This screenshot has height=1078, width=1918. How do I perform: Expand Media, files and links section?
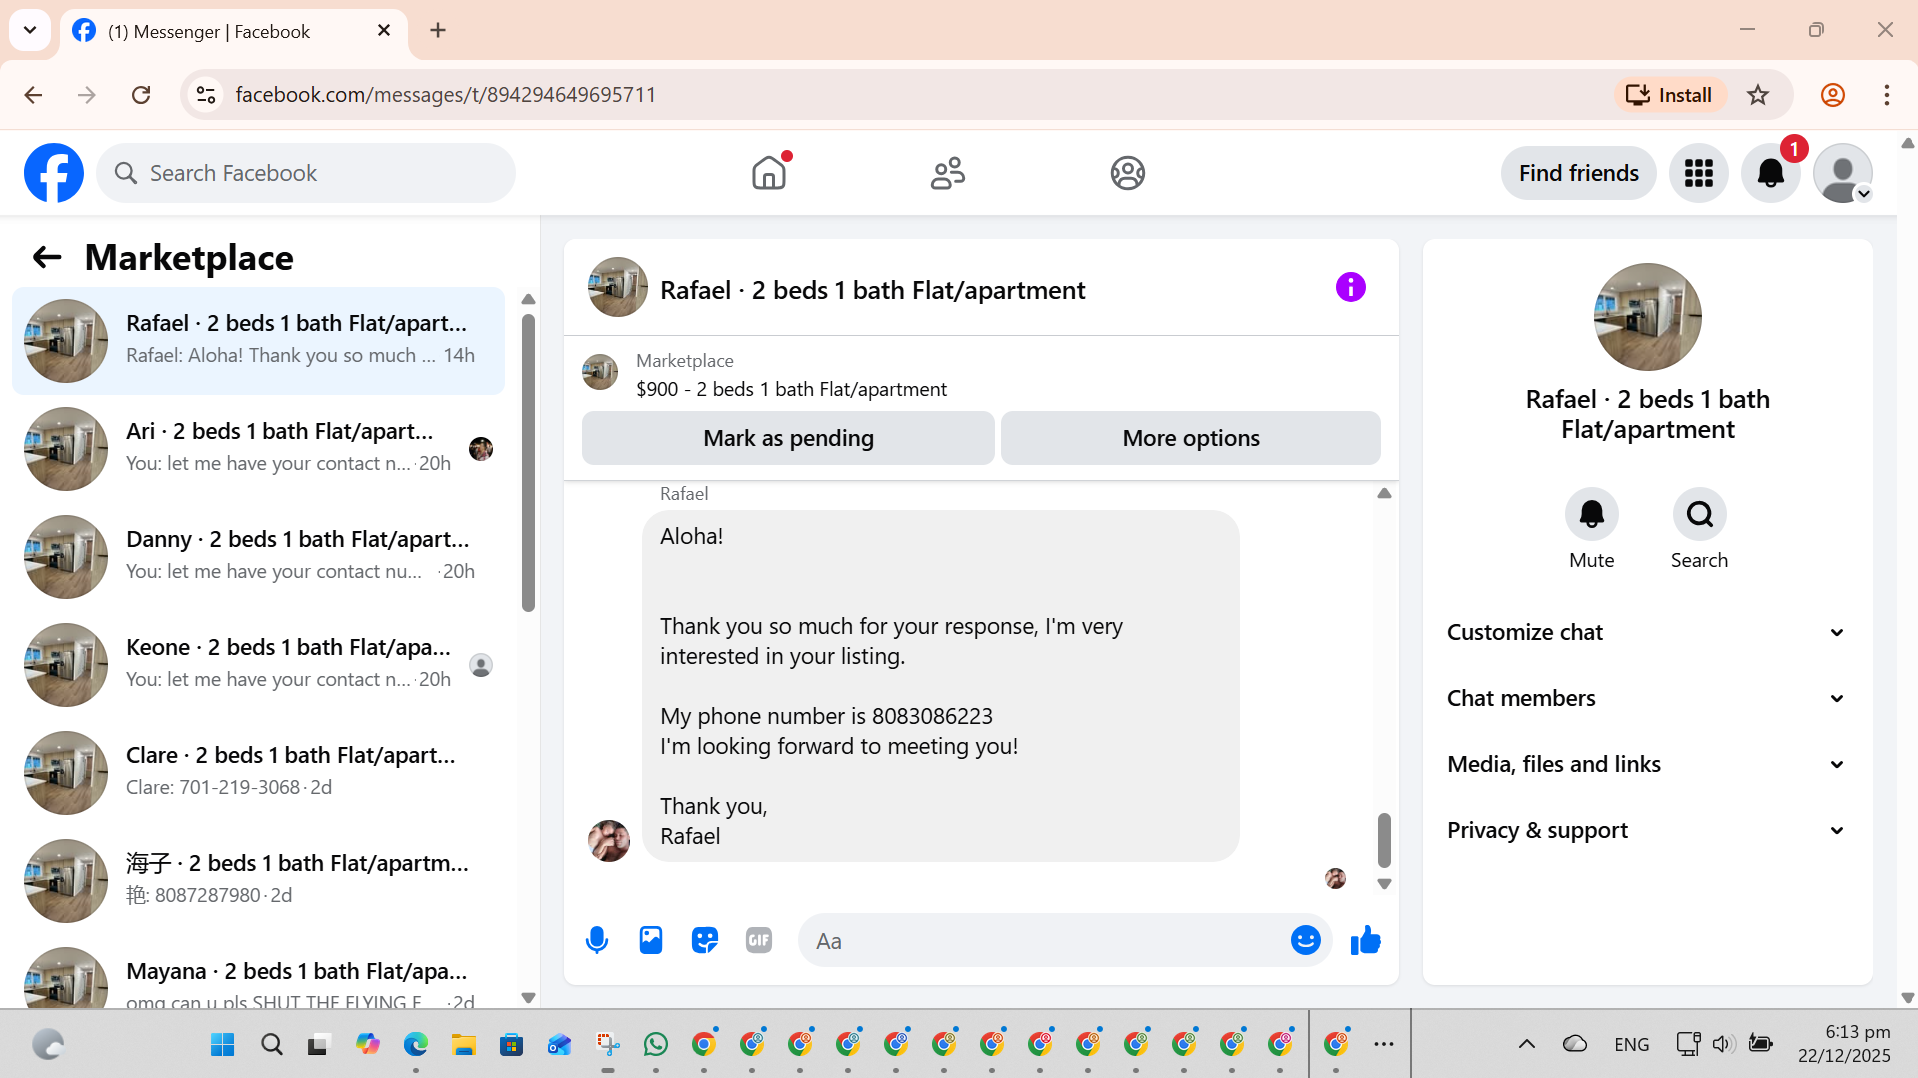pyautogui.click(x=1647, y=764)
